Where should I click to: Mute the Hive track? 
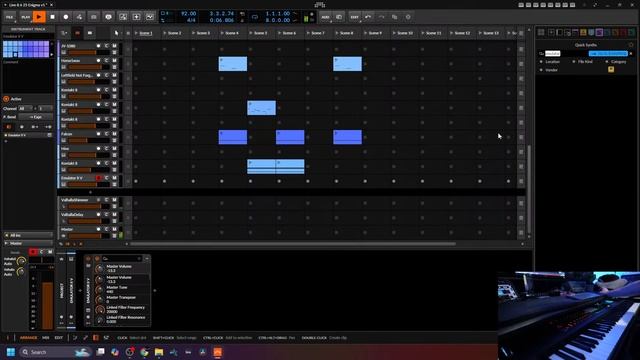point(114,149)
